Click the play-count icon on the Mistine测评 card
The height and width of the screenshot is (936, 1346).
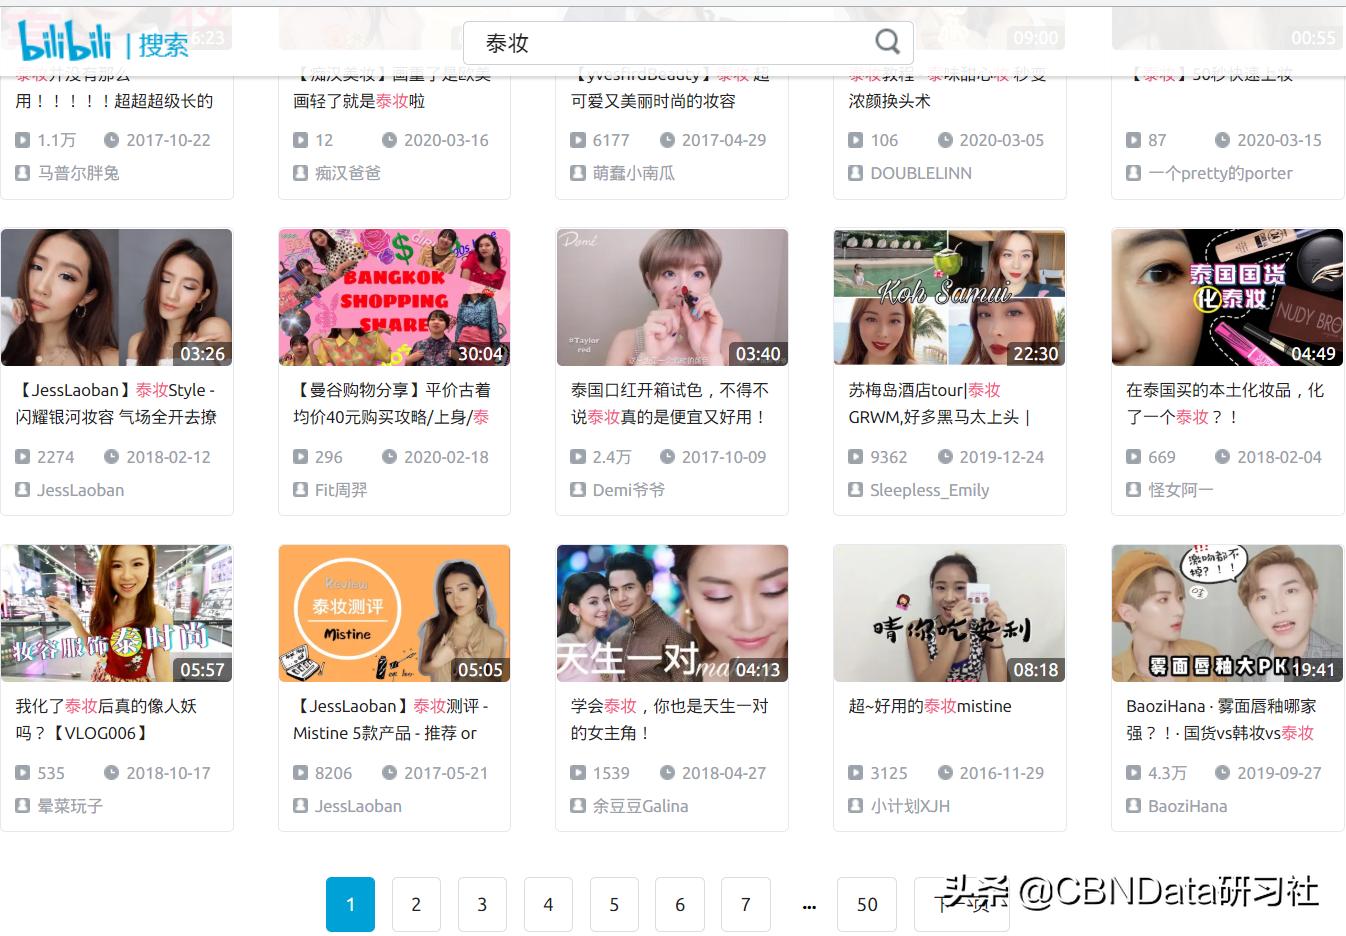click(x=300, y=773)
